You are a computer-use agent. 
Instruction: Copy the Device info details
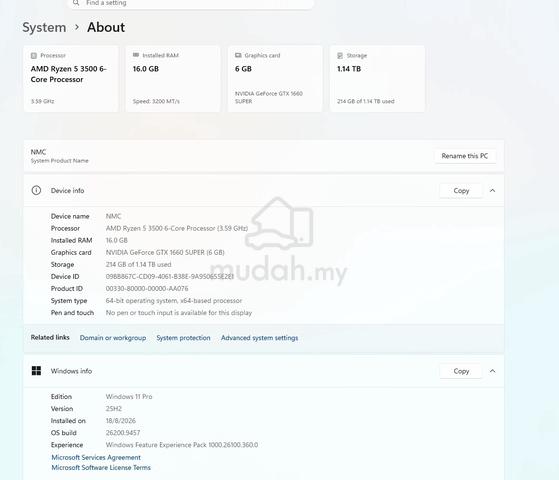point(461,191)
